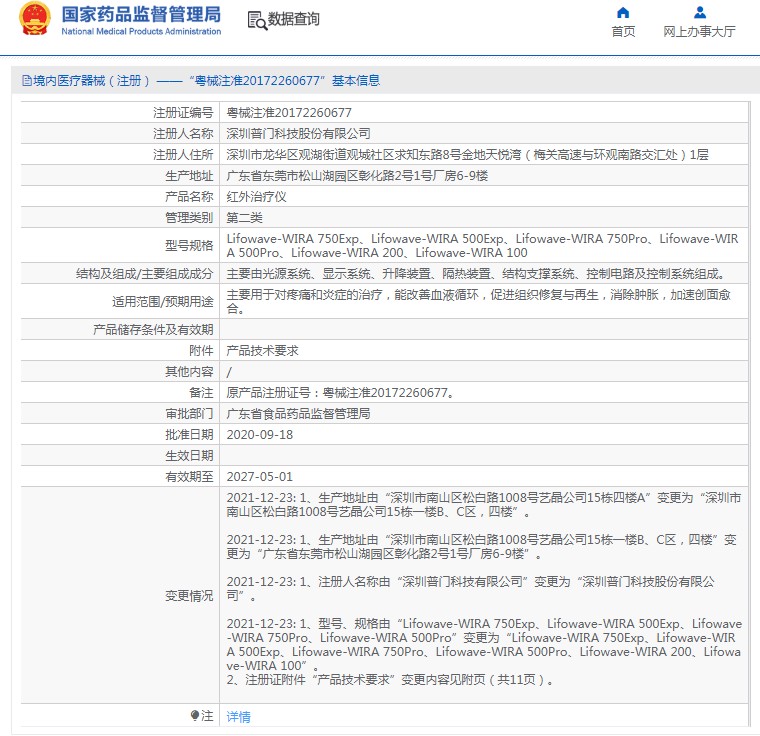Click the 产品名称 label
This screenshot has width=760, height=736.
(189, 196)
